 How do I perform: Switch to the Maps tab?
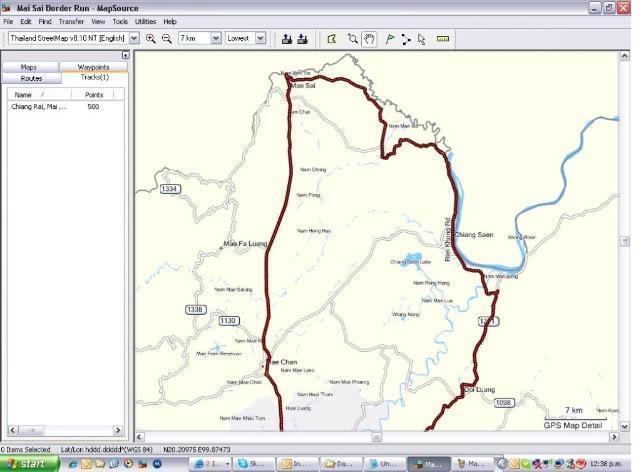tap(30, 67)
